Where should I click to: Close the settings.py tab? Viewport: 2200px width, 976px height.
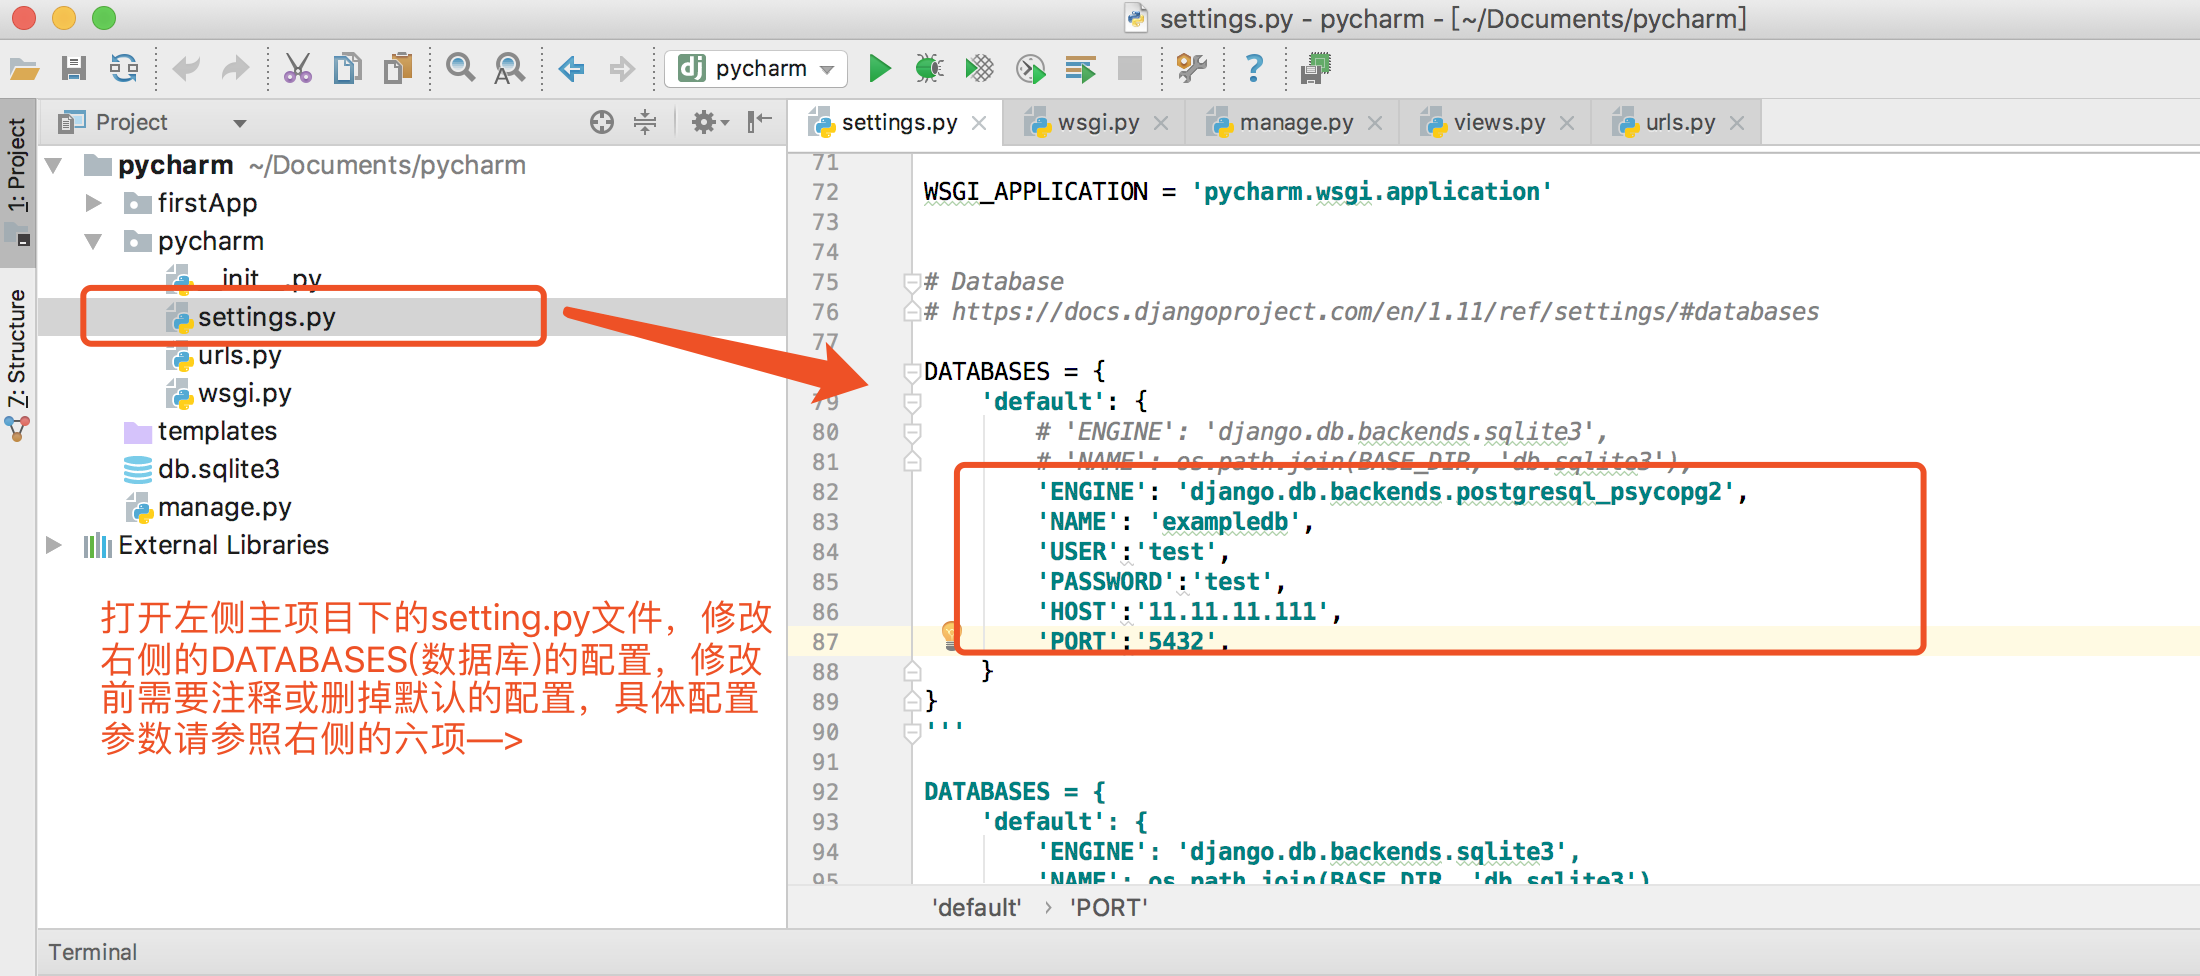tap(979, 123)
